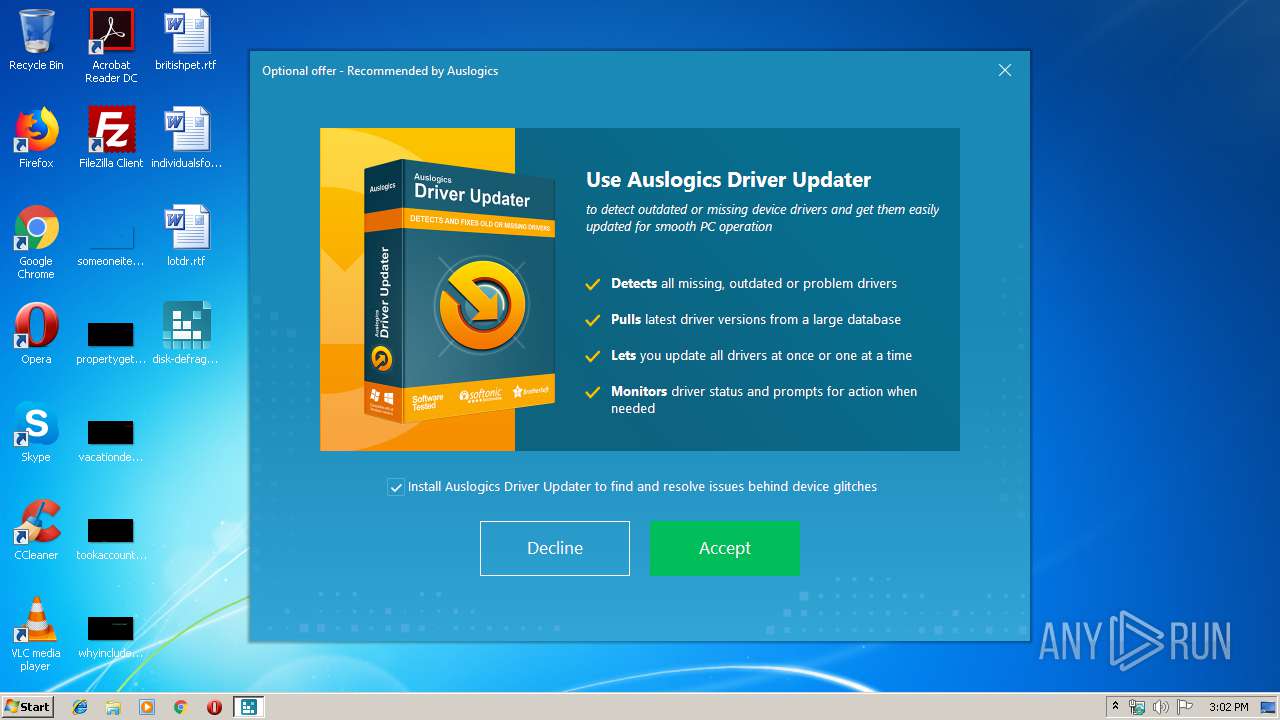
Task: Open the Opera desktop shortcut
Action: click(x=36, y=334)
